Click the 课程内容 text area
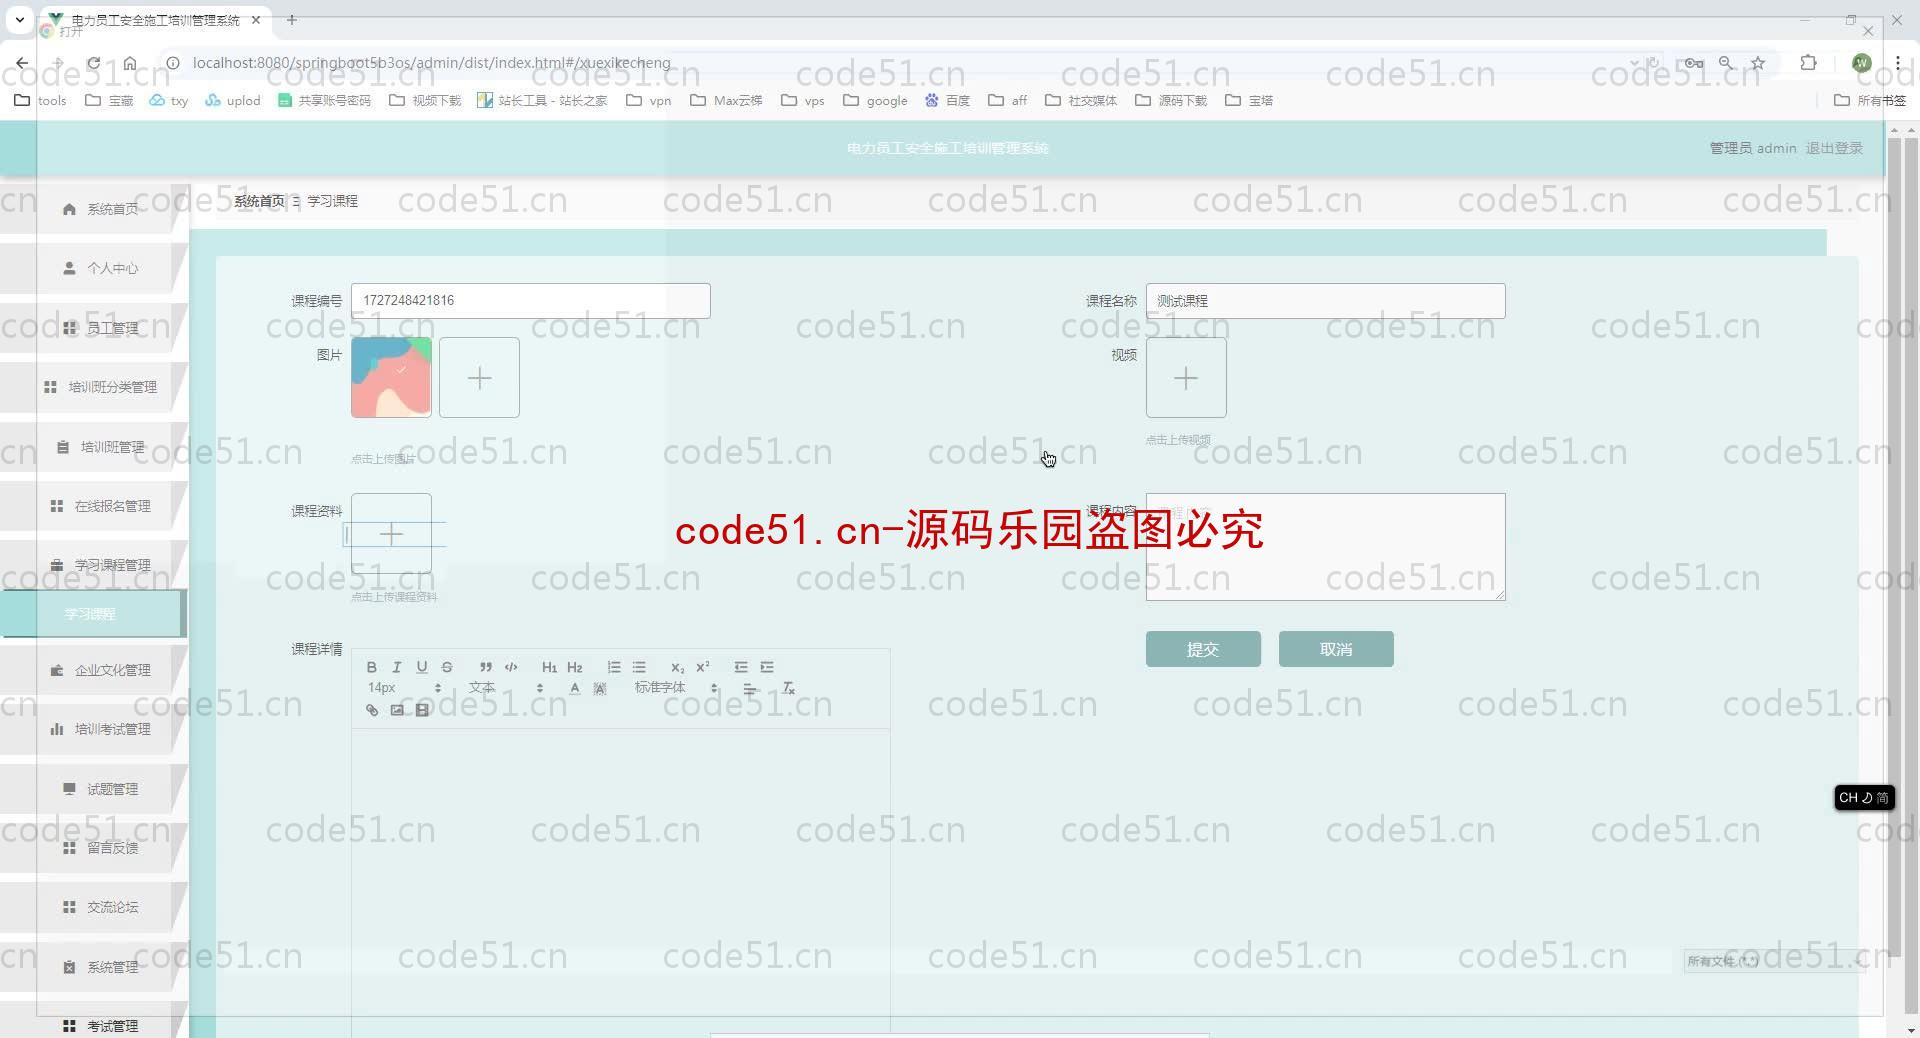Viewport: 1920px width, 1038px height. pos(1325,547)
